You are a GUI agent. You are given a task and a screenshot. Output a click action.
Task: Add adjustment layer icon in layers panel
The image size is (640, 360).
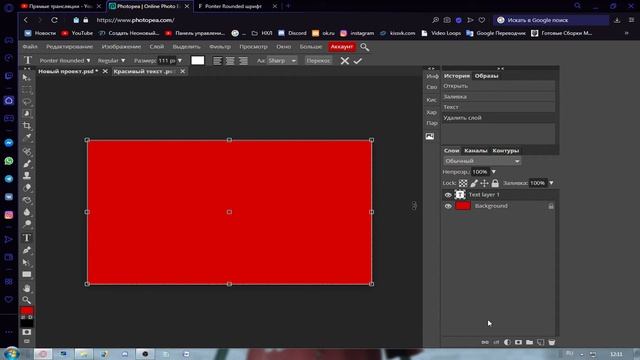coord(507,342)
